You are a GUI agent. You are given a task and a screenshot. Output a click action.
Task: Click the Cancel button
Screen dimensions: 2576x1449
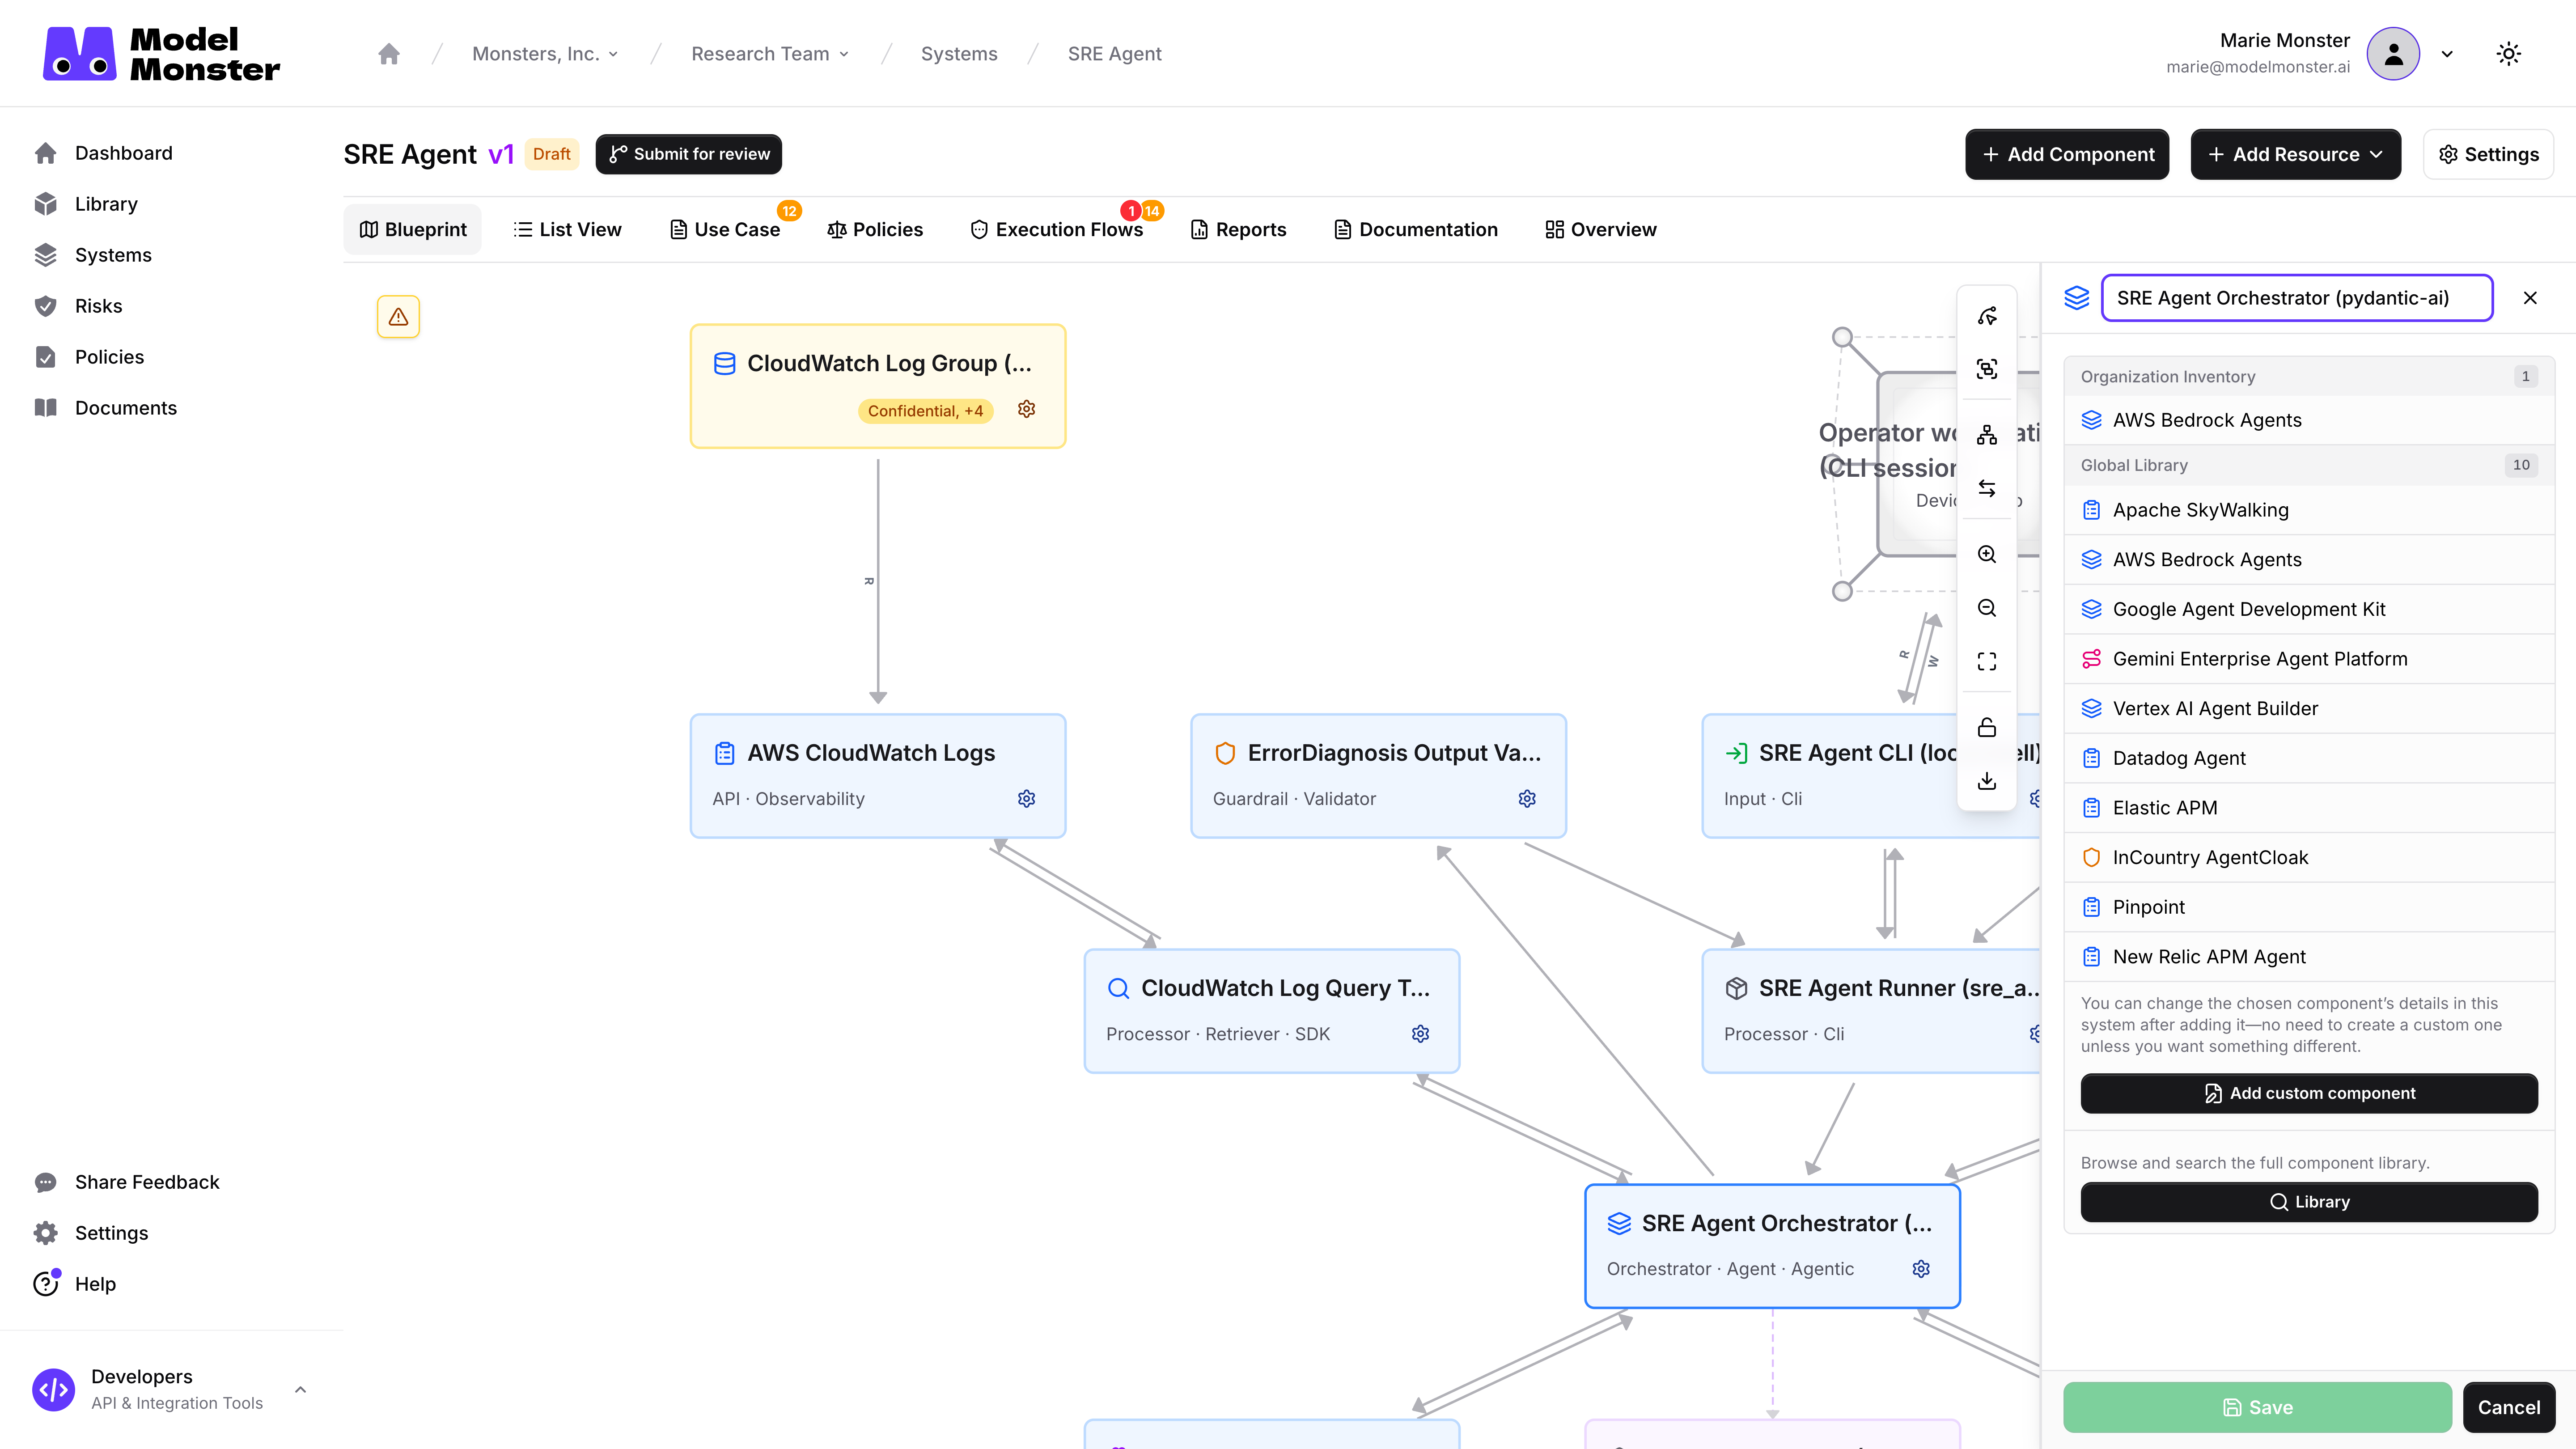click(2508, 1407)
